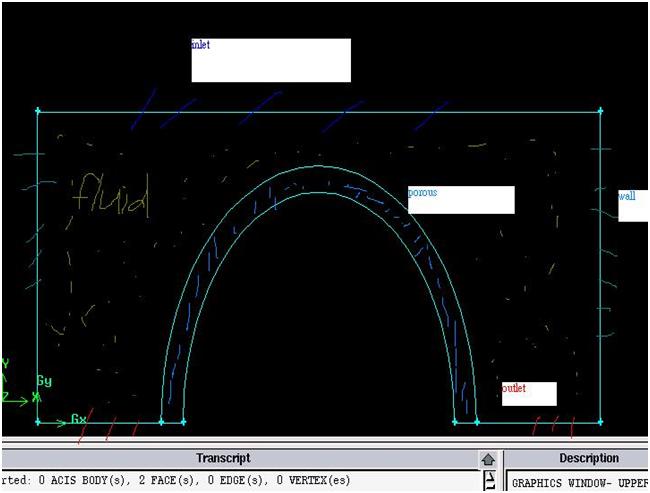Select the inlet label text
Screen dimensions: 650x493
pyautogui.click(x=200, y=45)
